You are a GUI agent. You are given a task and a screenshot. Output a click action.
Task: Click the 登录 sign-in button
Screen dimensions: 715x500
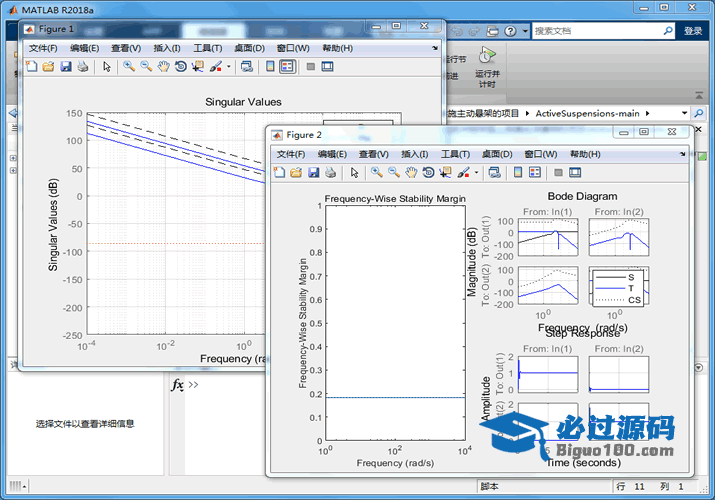coord(693,31)
